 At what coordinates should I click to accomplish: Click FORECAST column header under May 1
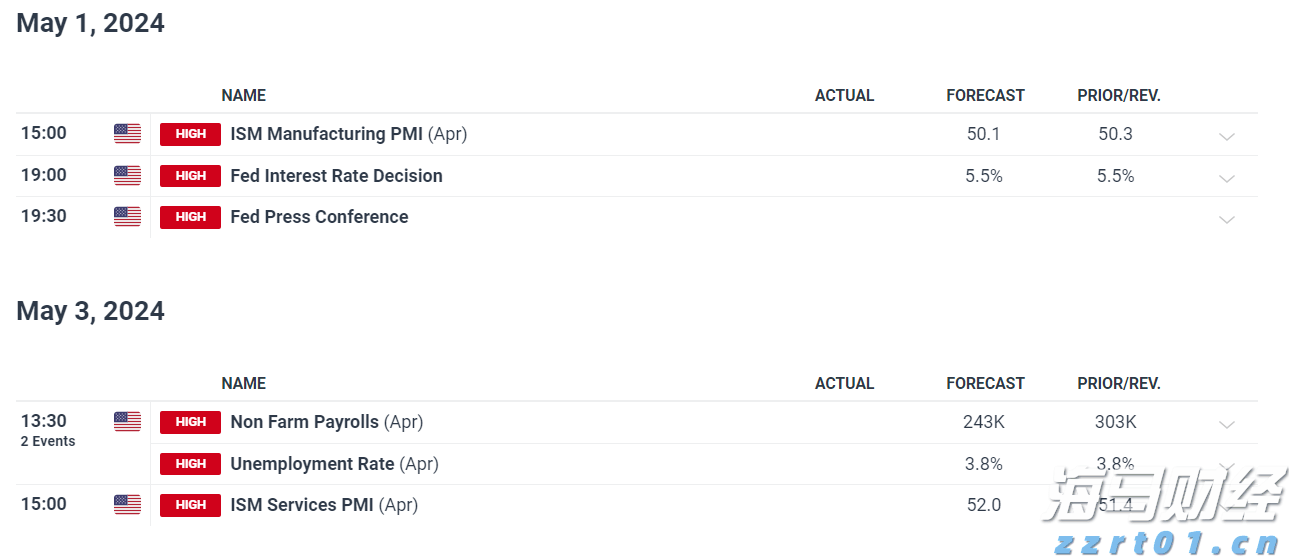tap(985, 96)
